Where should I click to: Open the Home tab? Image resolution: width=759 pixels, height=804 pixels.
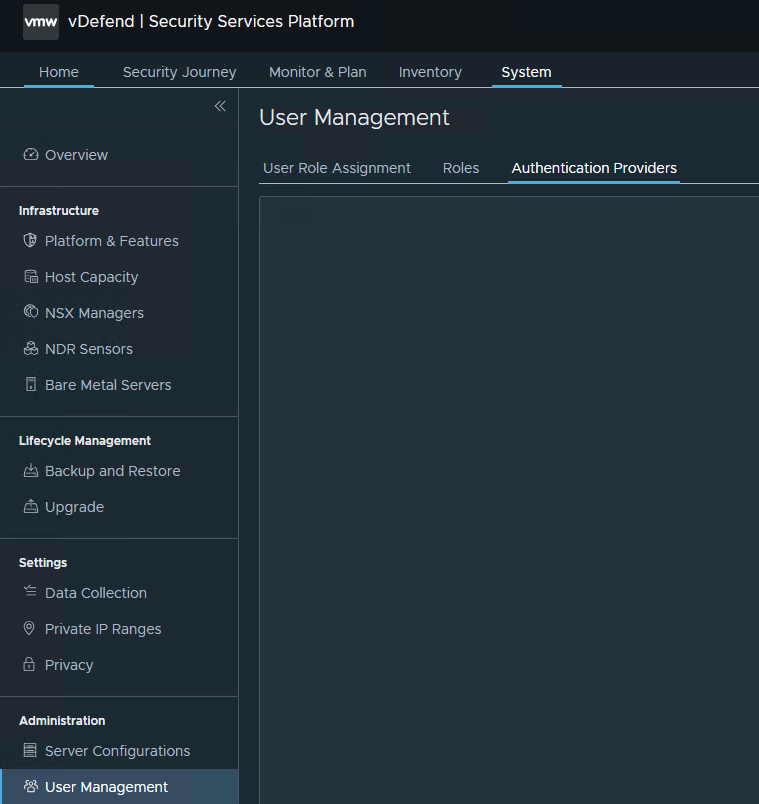click(x=59, y=72)
